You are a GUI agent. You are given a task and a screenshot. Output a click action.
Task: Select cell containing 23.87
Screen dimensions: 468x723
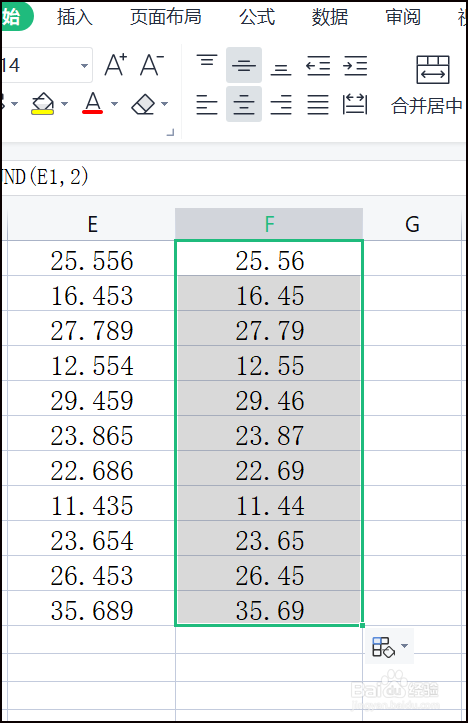tap(269, 435)
